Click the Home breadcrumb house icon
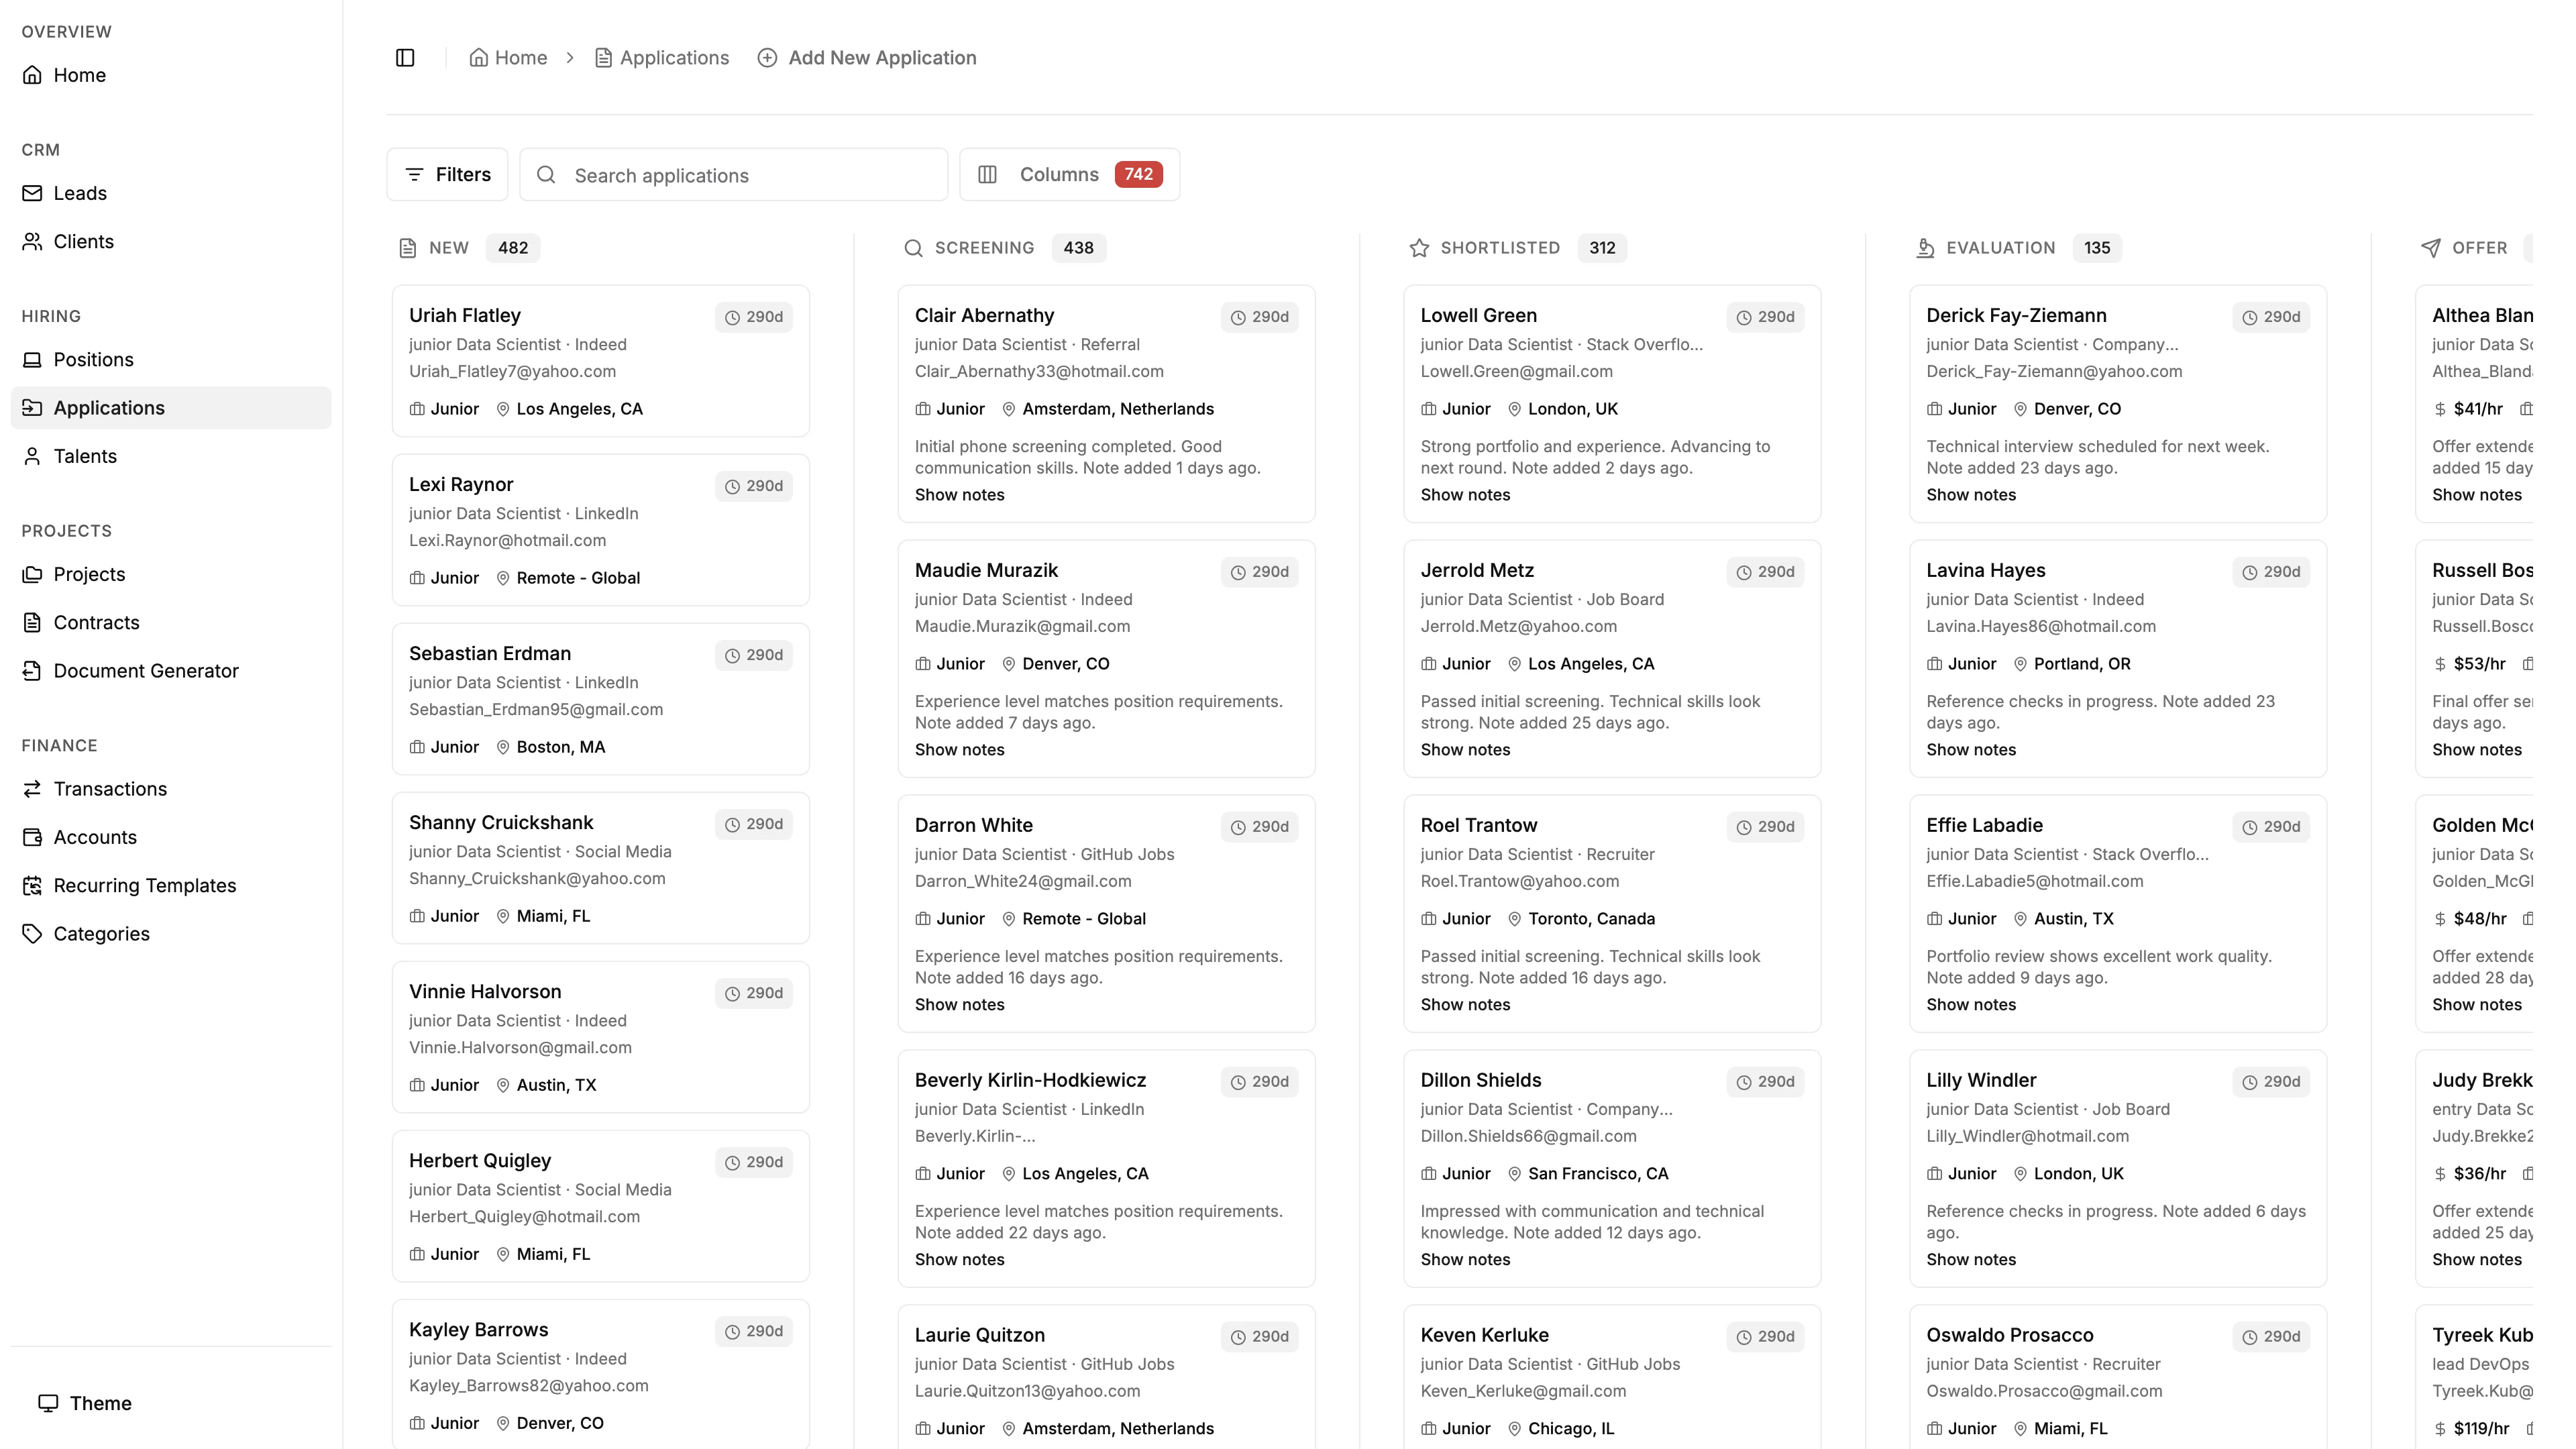The image size is (2576, 1449). coord(479,58)
